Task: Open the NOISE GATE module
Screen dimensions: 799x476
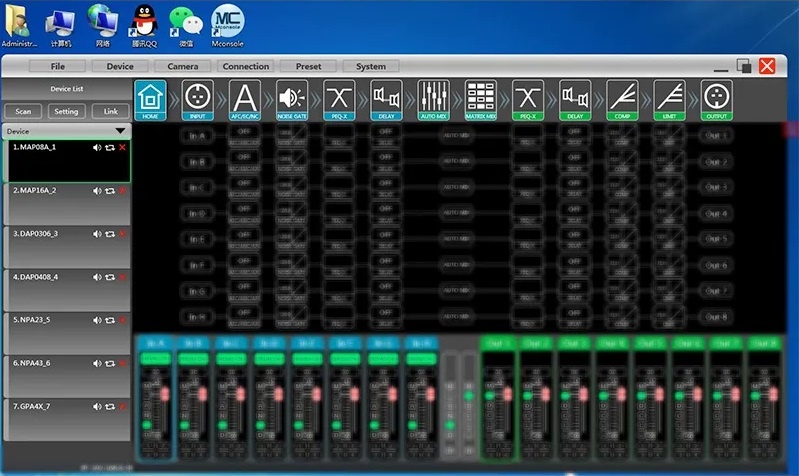Action: (291, 99)
